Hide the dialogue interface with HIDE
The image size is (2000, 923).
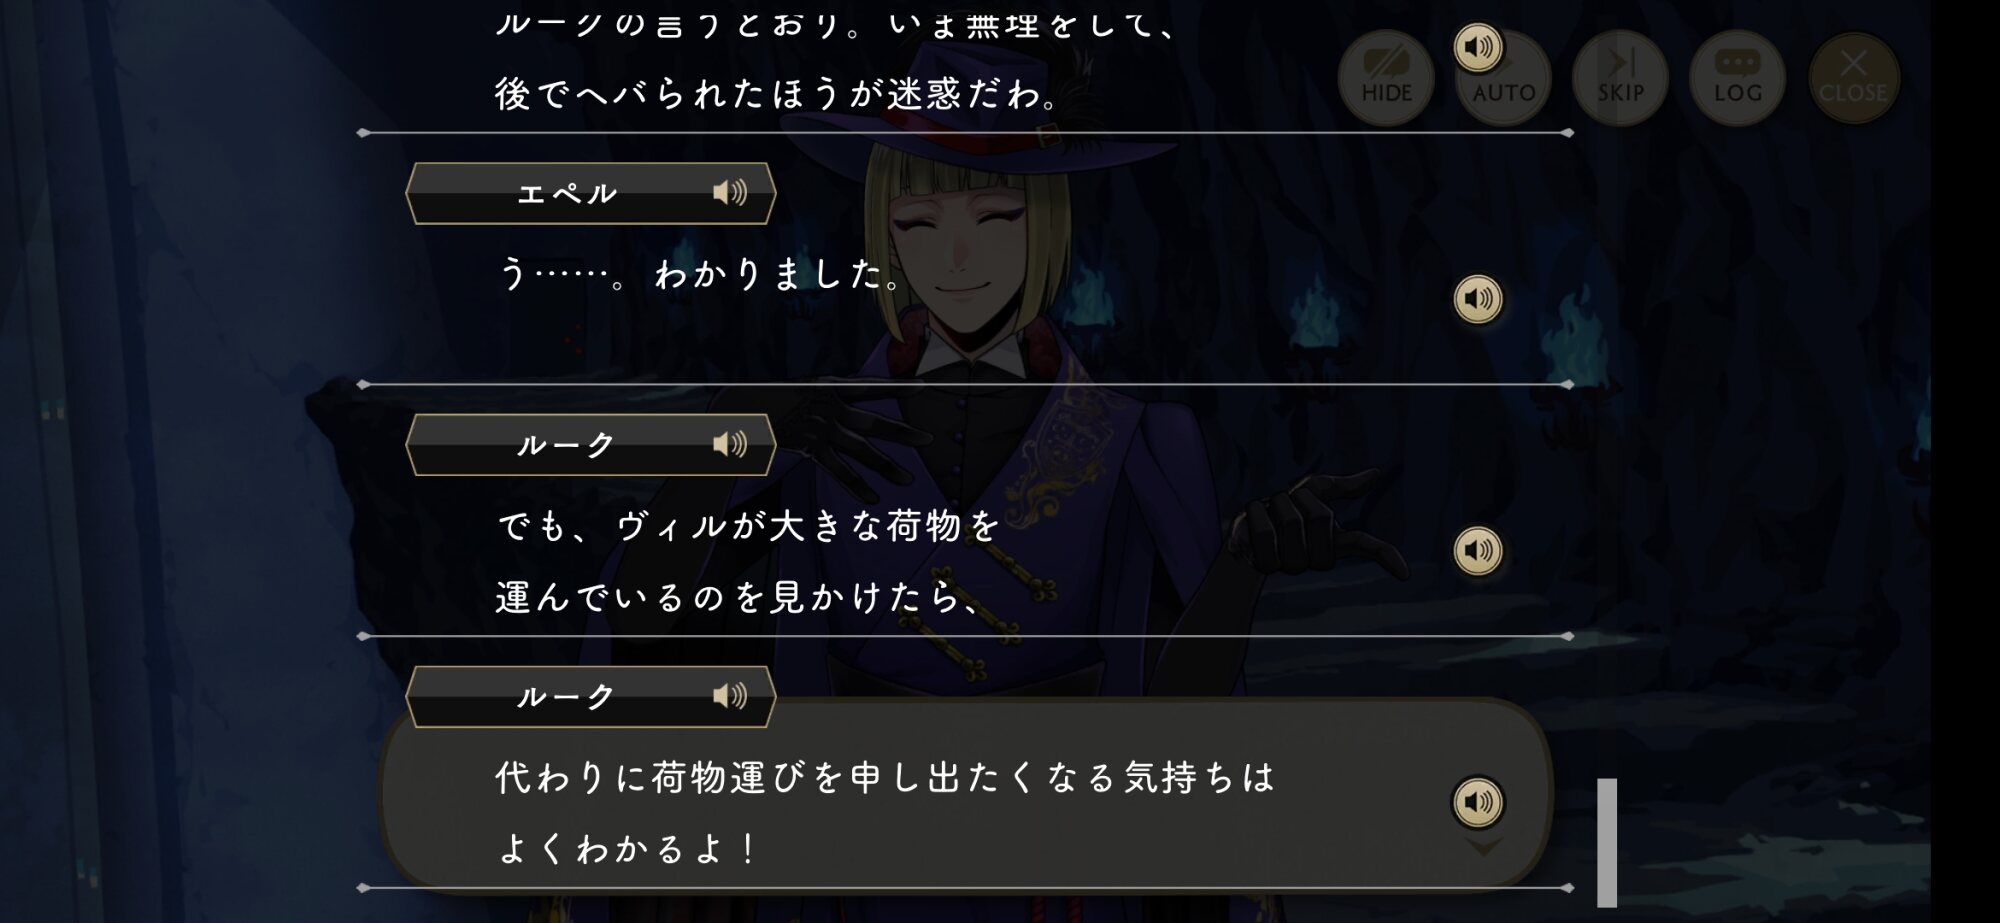pos(1386,78)
